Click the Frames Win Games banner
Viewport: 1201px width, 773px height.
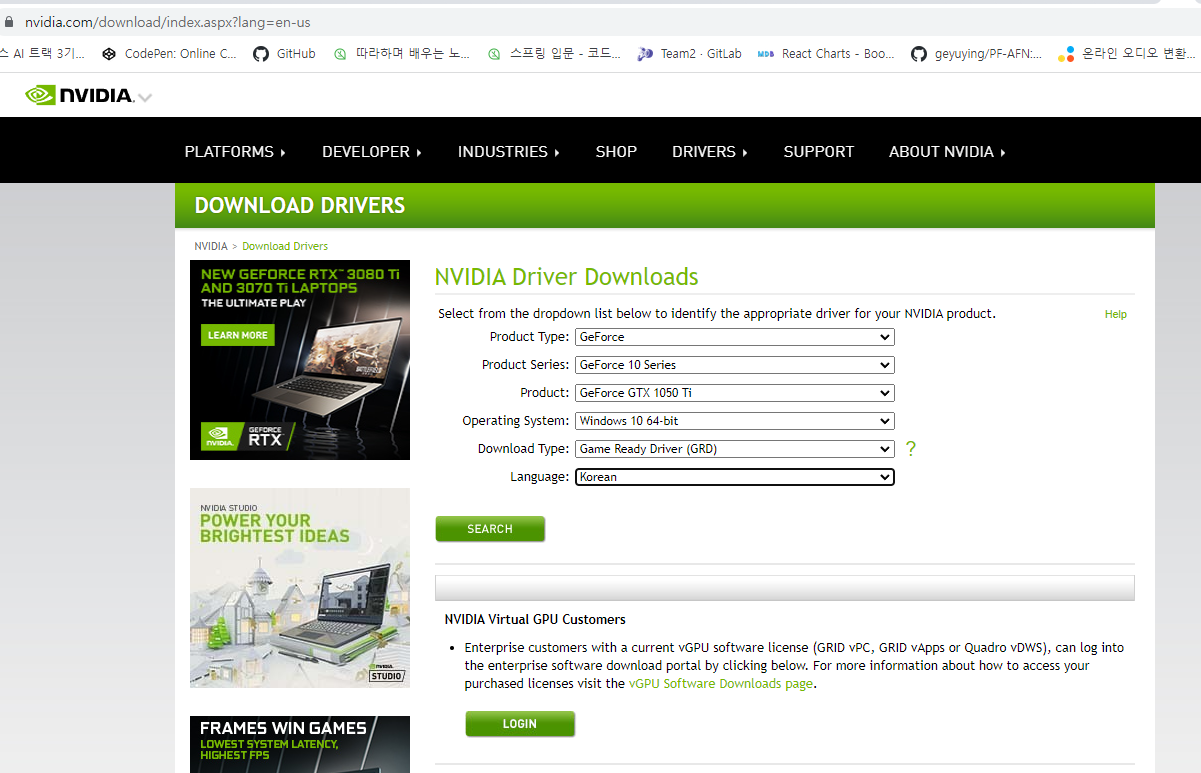click(300, 744)
